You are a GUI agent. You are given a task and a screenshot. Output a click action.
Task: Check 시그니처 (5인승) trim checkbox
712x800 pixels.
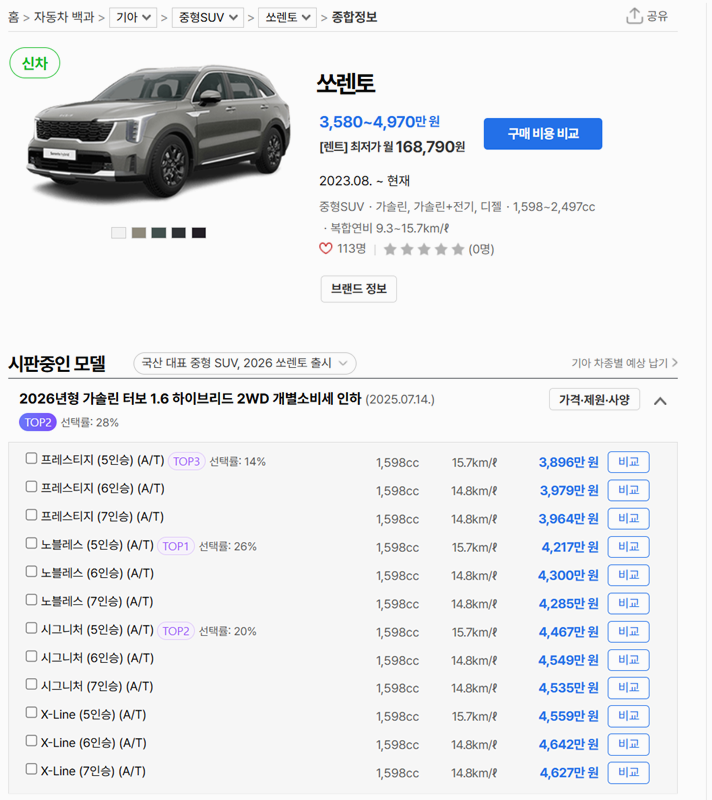tap(31, 628)
